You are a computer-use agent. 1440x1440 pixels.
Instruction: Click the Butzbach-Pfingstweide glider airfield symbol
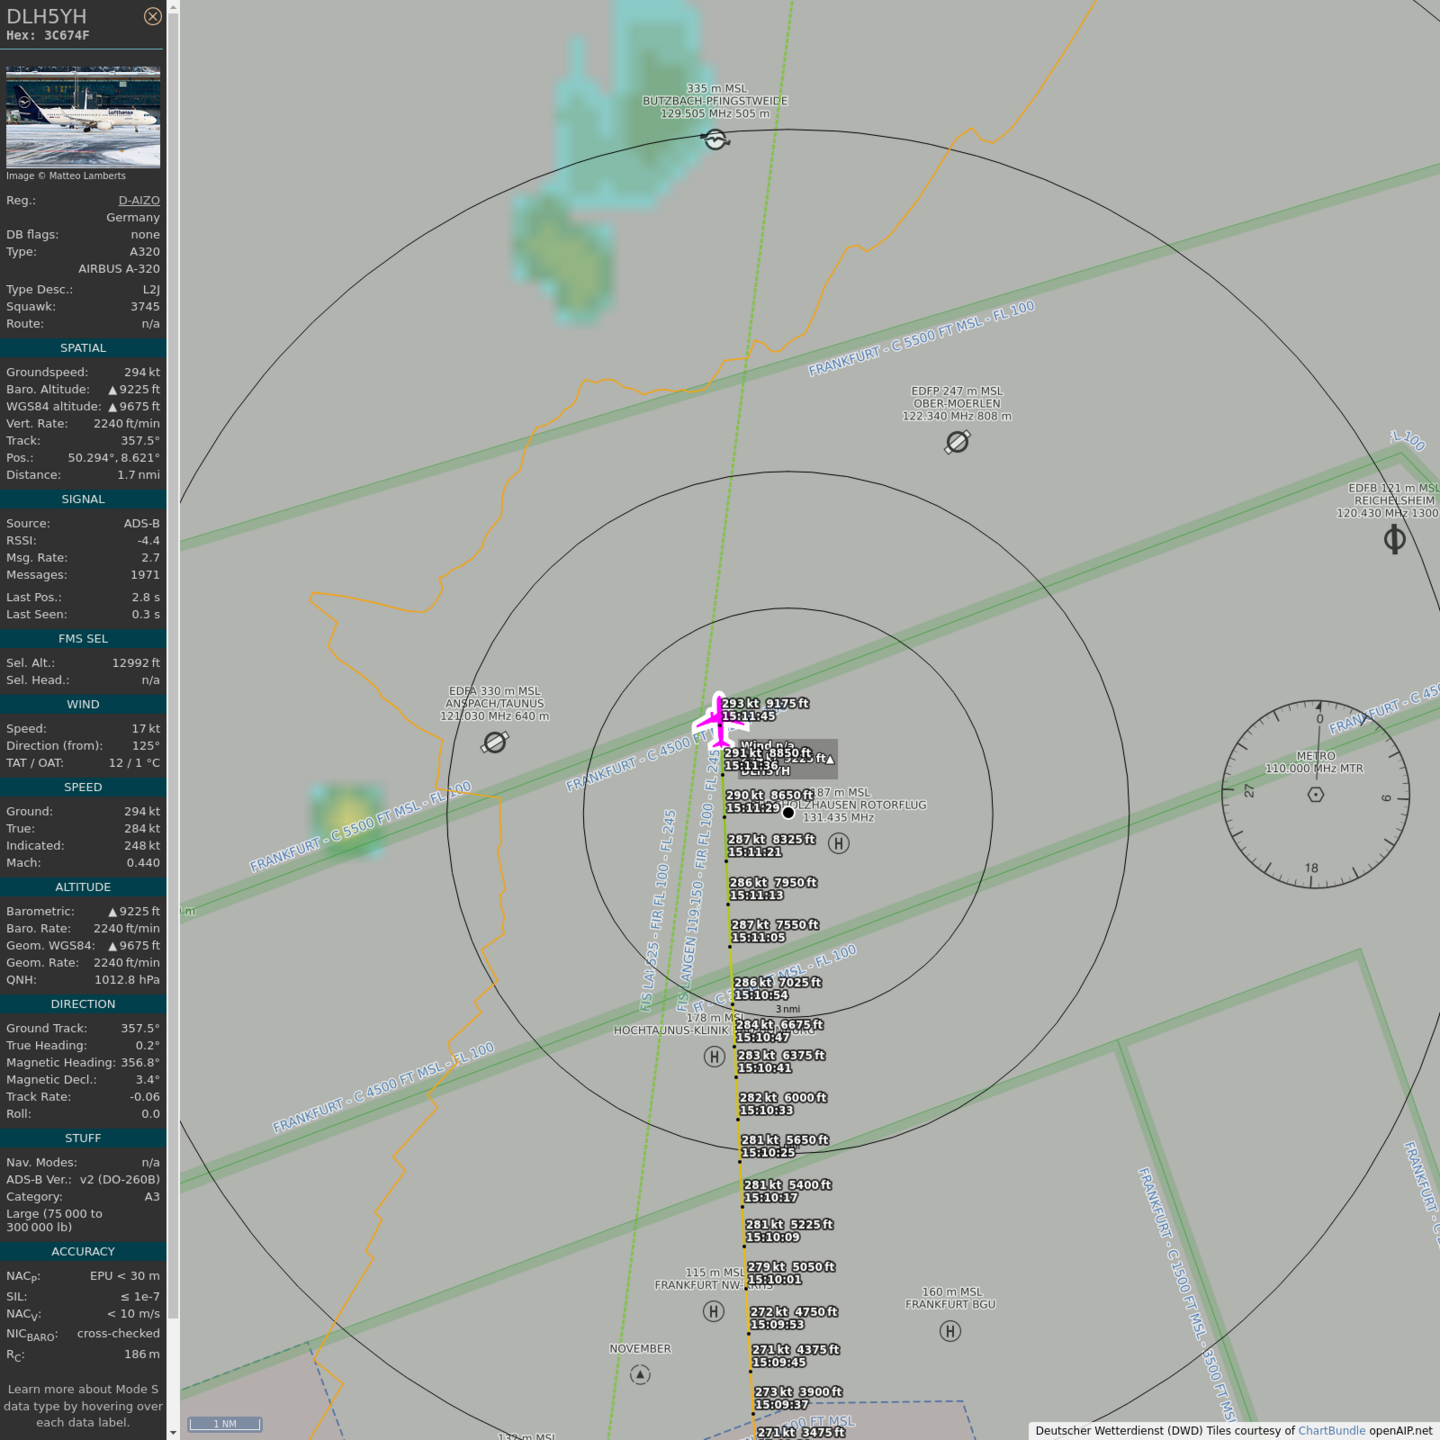(715, 139)
